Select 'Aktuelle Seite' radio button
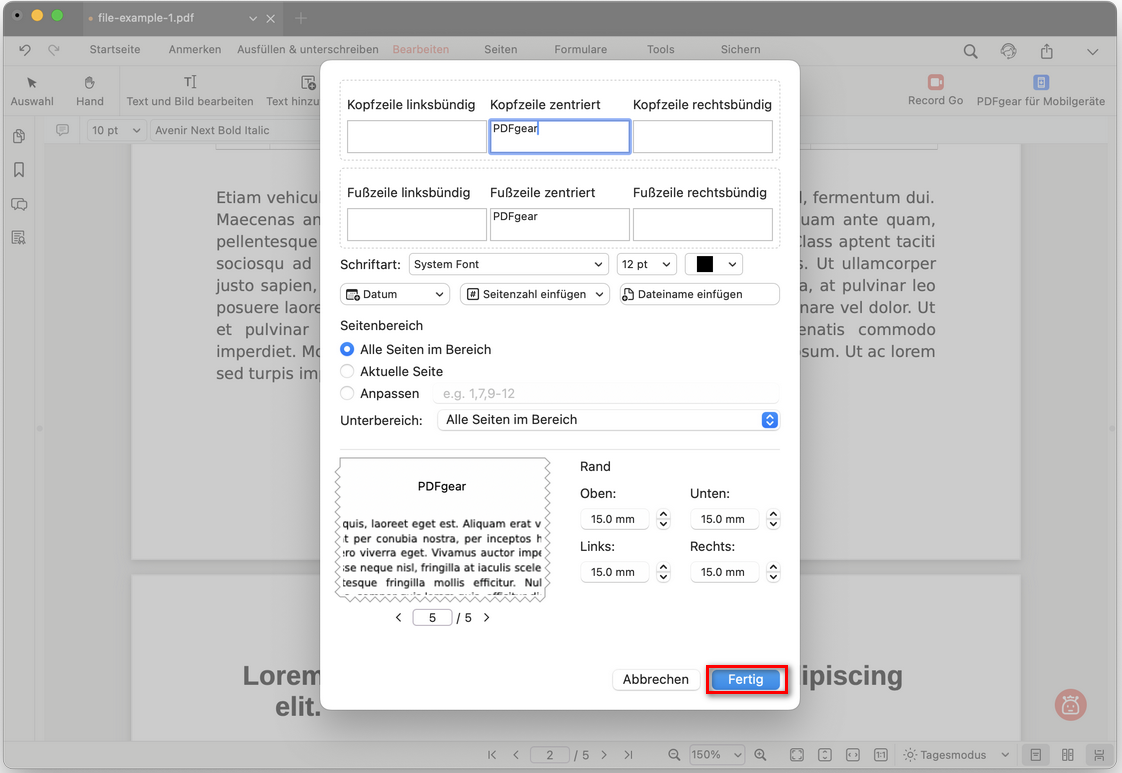The image size is (1122, 773). (x=347, y=372)
